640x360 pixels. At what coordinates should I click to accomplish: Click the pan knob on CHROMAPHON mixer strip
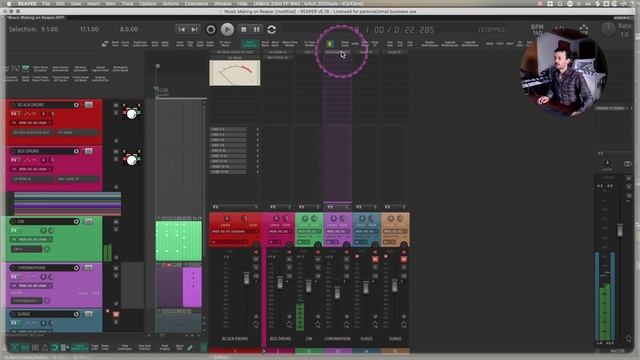tap(333, 219)
